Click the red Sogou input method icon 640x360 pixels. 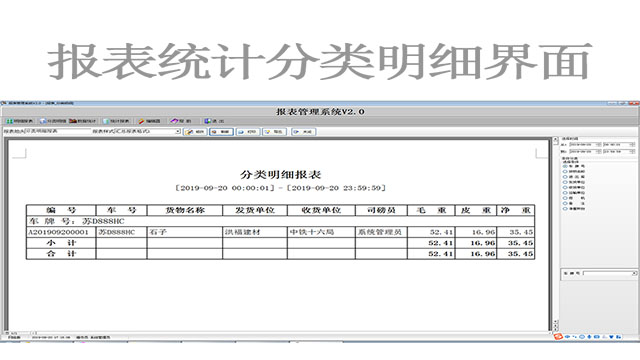pyautogui.click(x=558, y=337)
